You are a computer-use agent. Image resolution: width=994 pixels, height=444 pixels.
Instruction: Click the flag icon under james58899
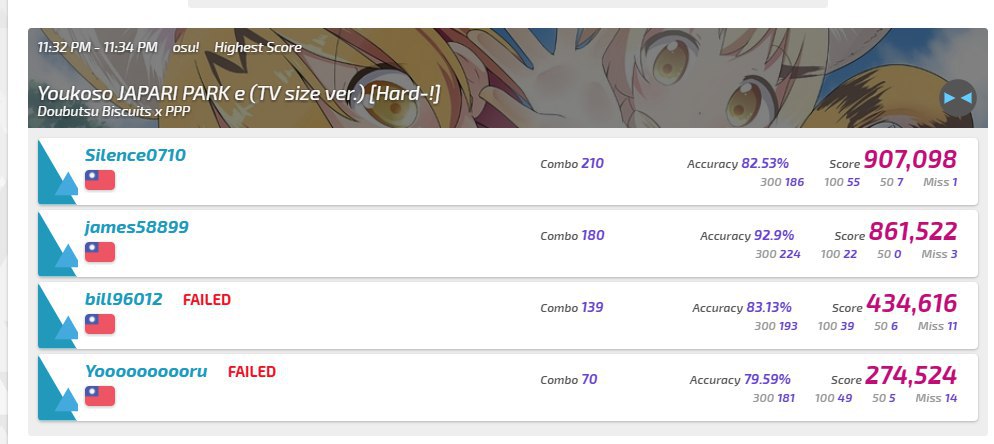[x=99, y=252]
